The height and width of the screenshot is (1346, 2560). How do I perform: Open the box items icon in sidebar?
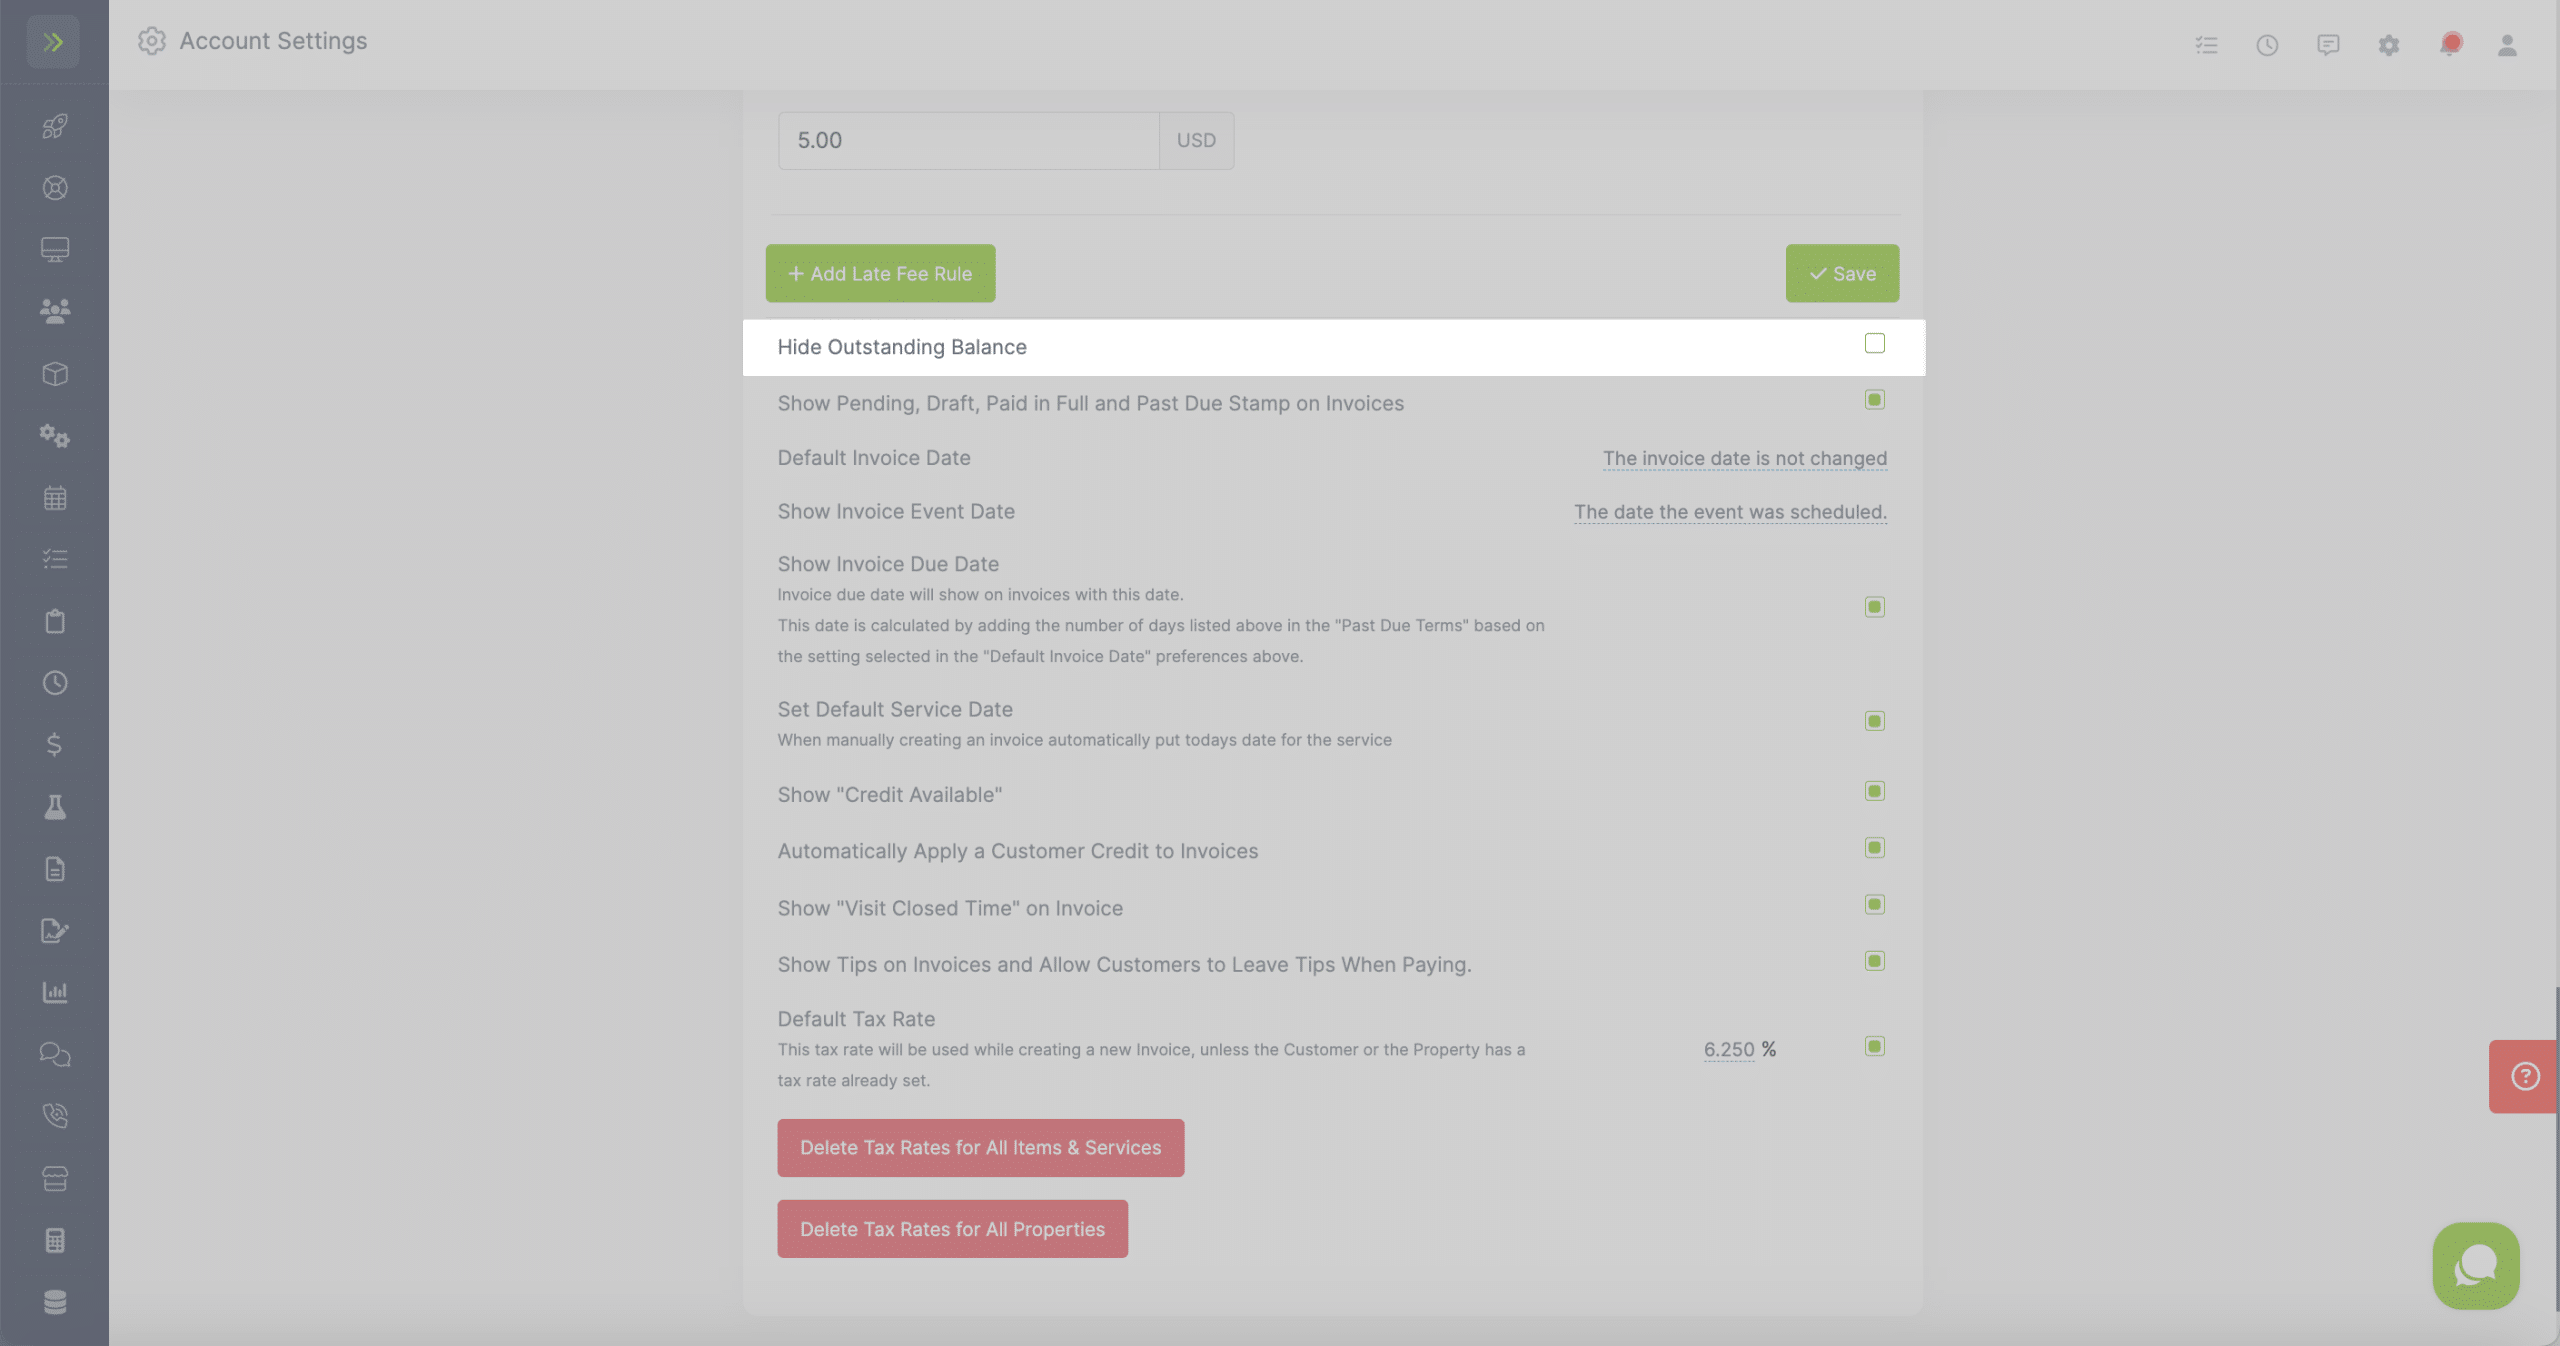click(x=55, y=373)
